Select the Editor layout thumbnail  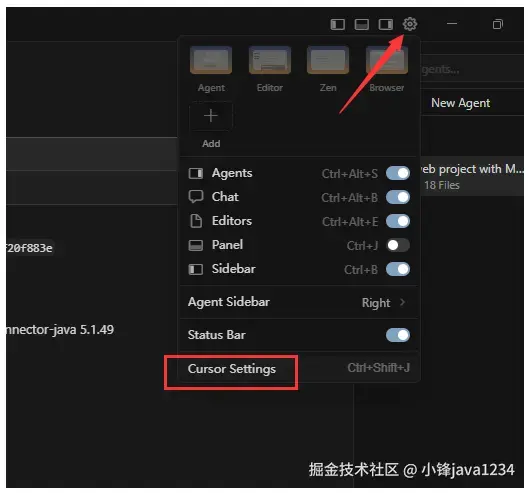pos(270,60)
